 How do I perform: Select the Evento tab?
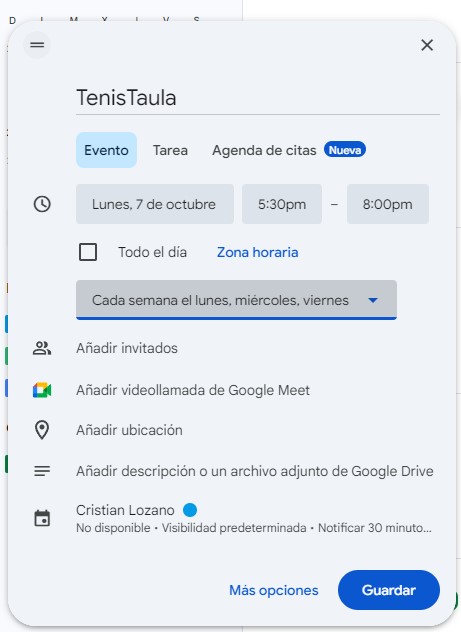click(106, 150)
